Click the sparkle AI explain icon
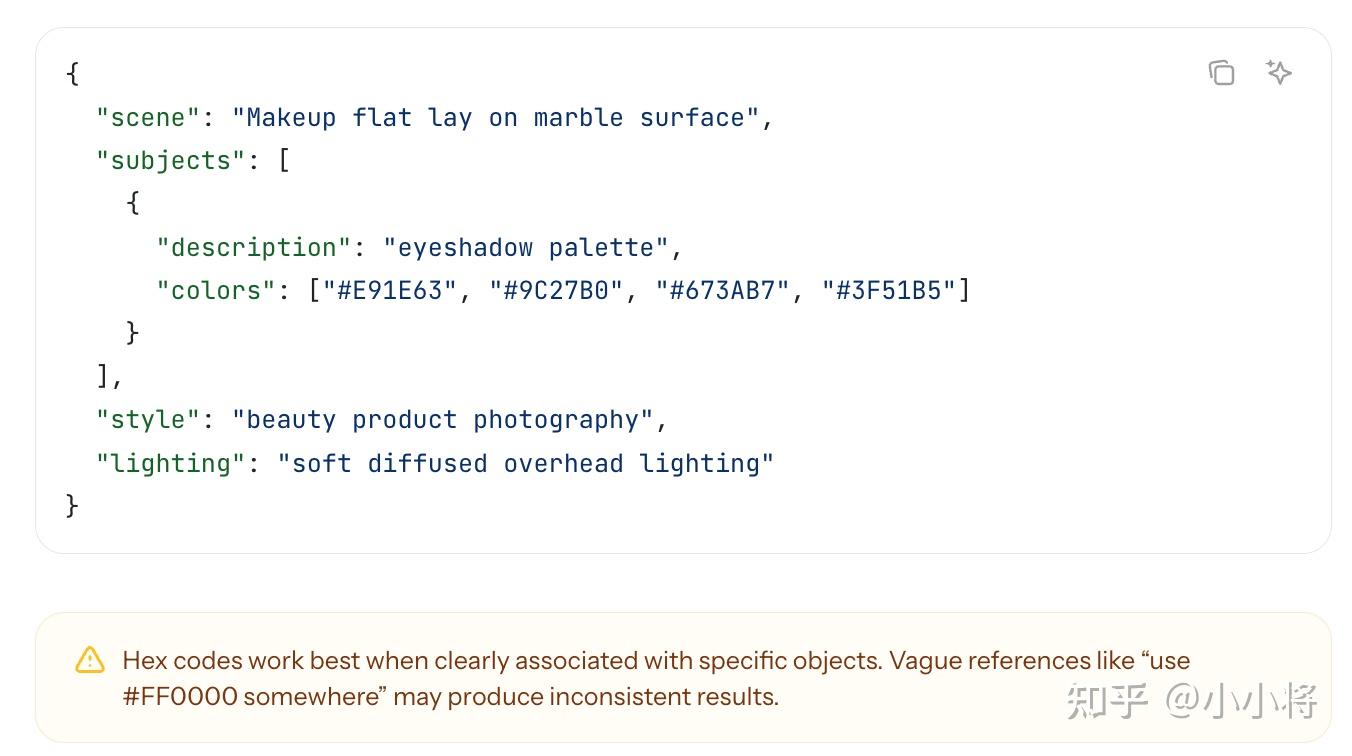This screenshot has height=756, width=1352. [x=1278, y=72]
